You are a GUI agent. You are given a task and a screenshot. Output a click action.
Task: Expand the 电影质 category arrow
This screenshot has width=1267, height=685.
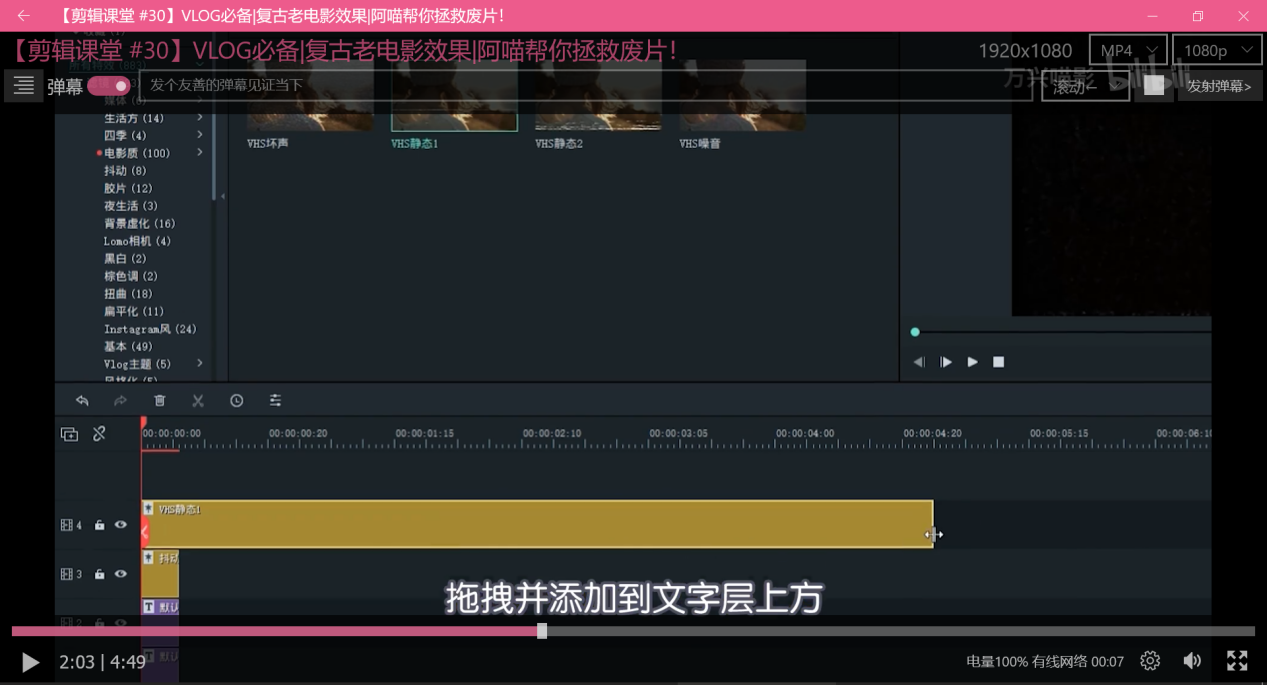pos(200,153)
